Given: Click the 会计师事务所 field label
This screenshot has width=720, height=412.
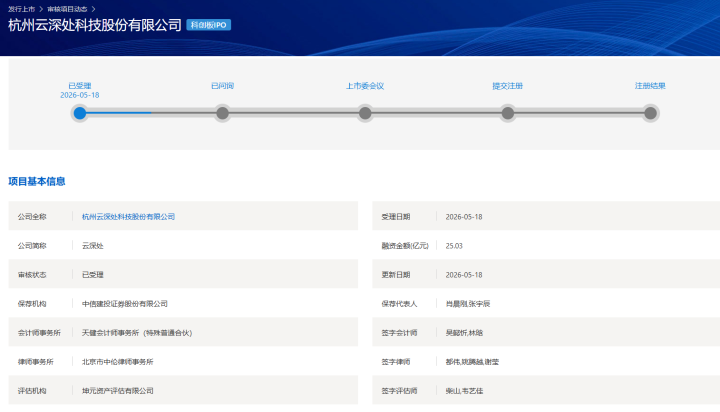Looking at the screenshot, I should pos(39,333).
